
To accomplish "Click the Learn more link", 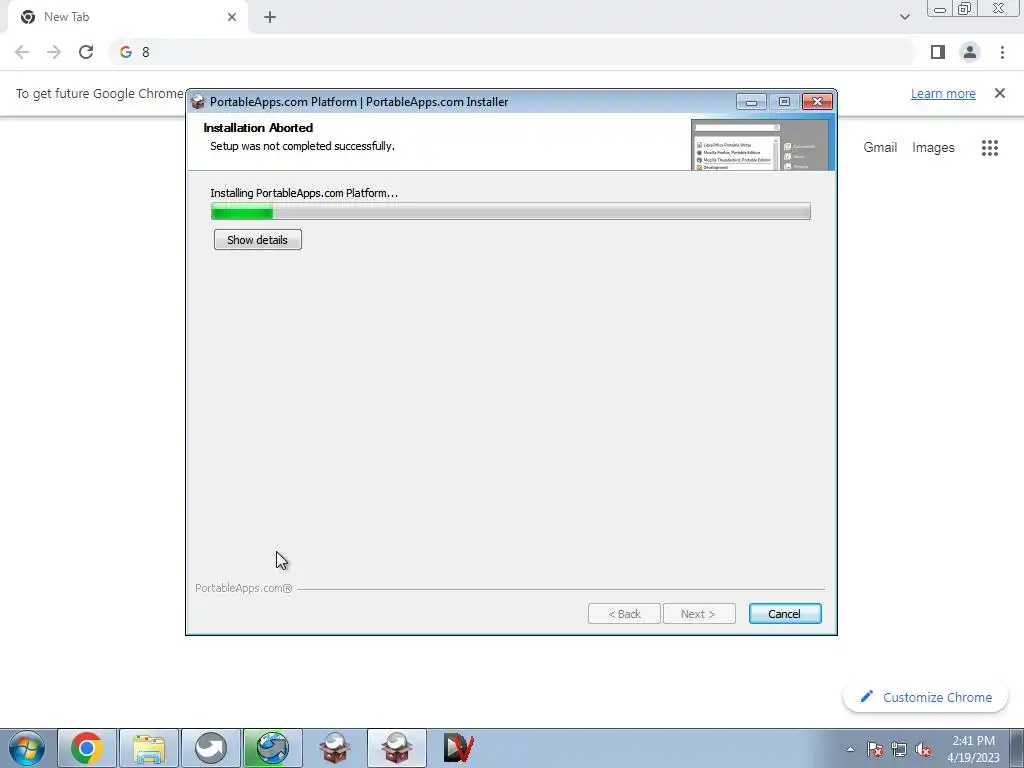I will coord(943,93).
